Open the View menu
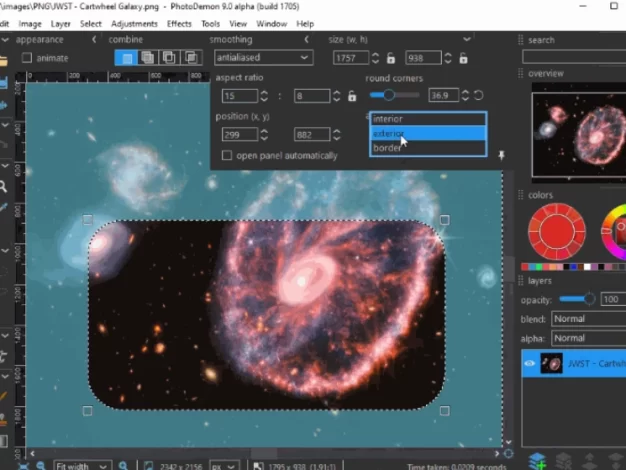This screenshot has width=626, height=470. pos(238,24)
